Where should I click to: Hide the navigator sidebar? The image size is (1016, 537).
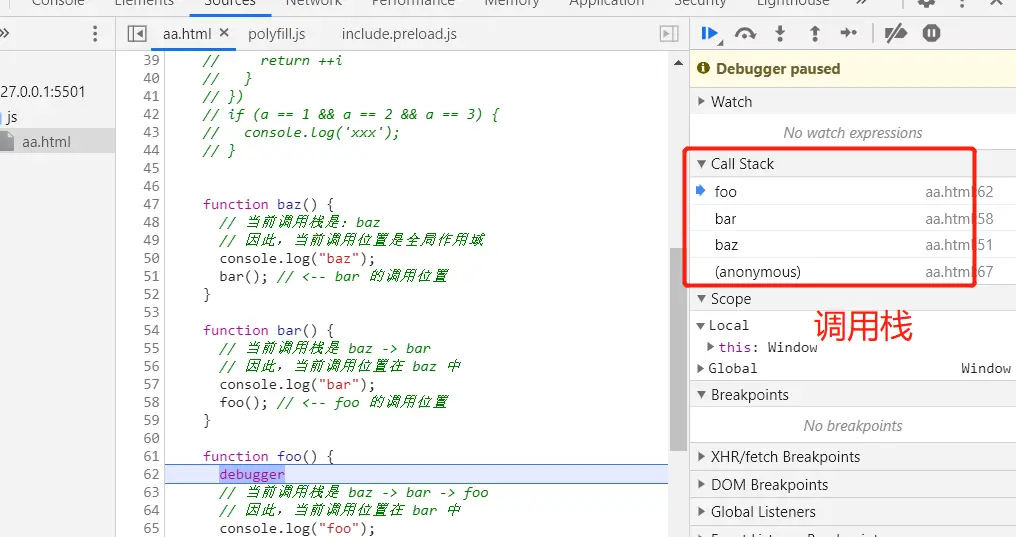pos(137,34)
